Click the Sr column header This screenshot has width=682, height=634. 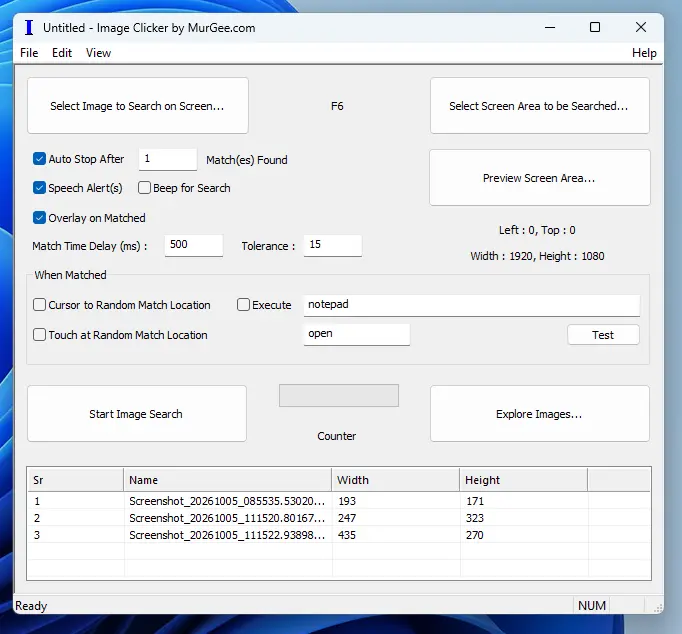coord(76,480)
